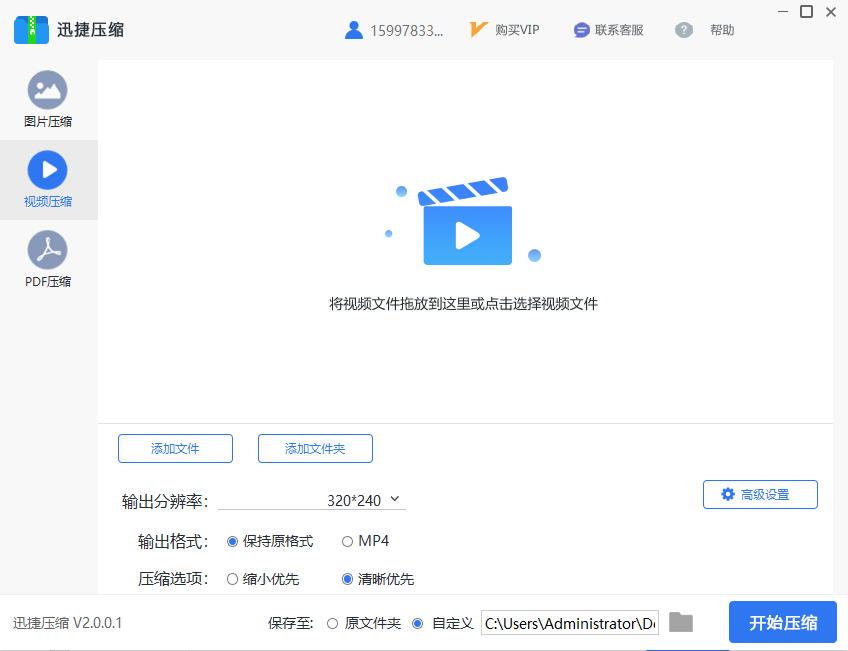Minimize the application window
This screenshot has width=848, height=651.
click(783, 11)
